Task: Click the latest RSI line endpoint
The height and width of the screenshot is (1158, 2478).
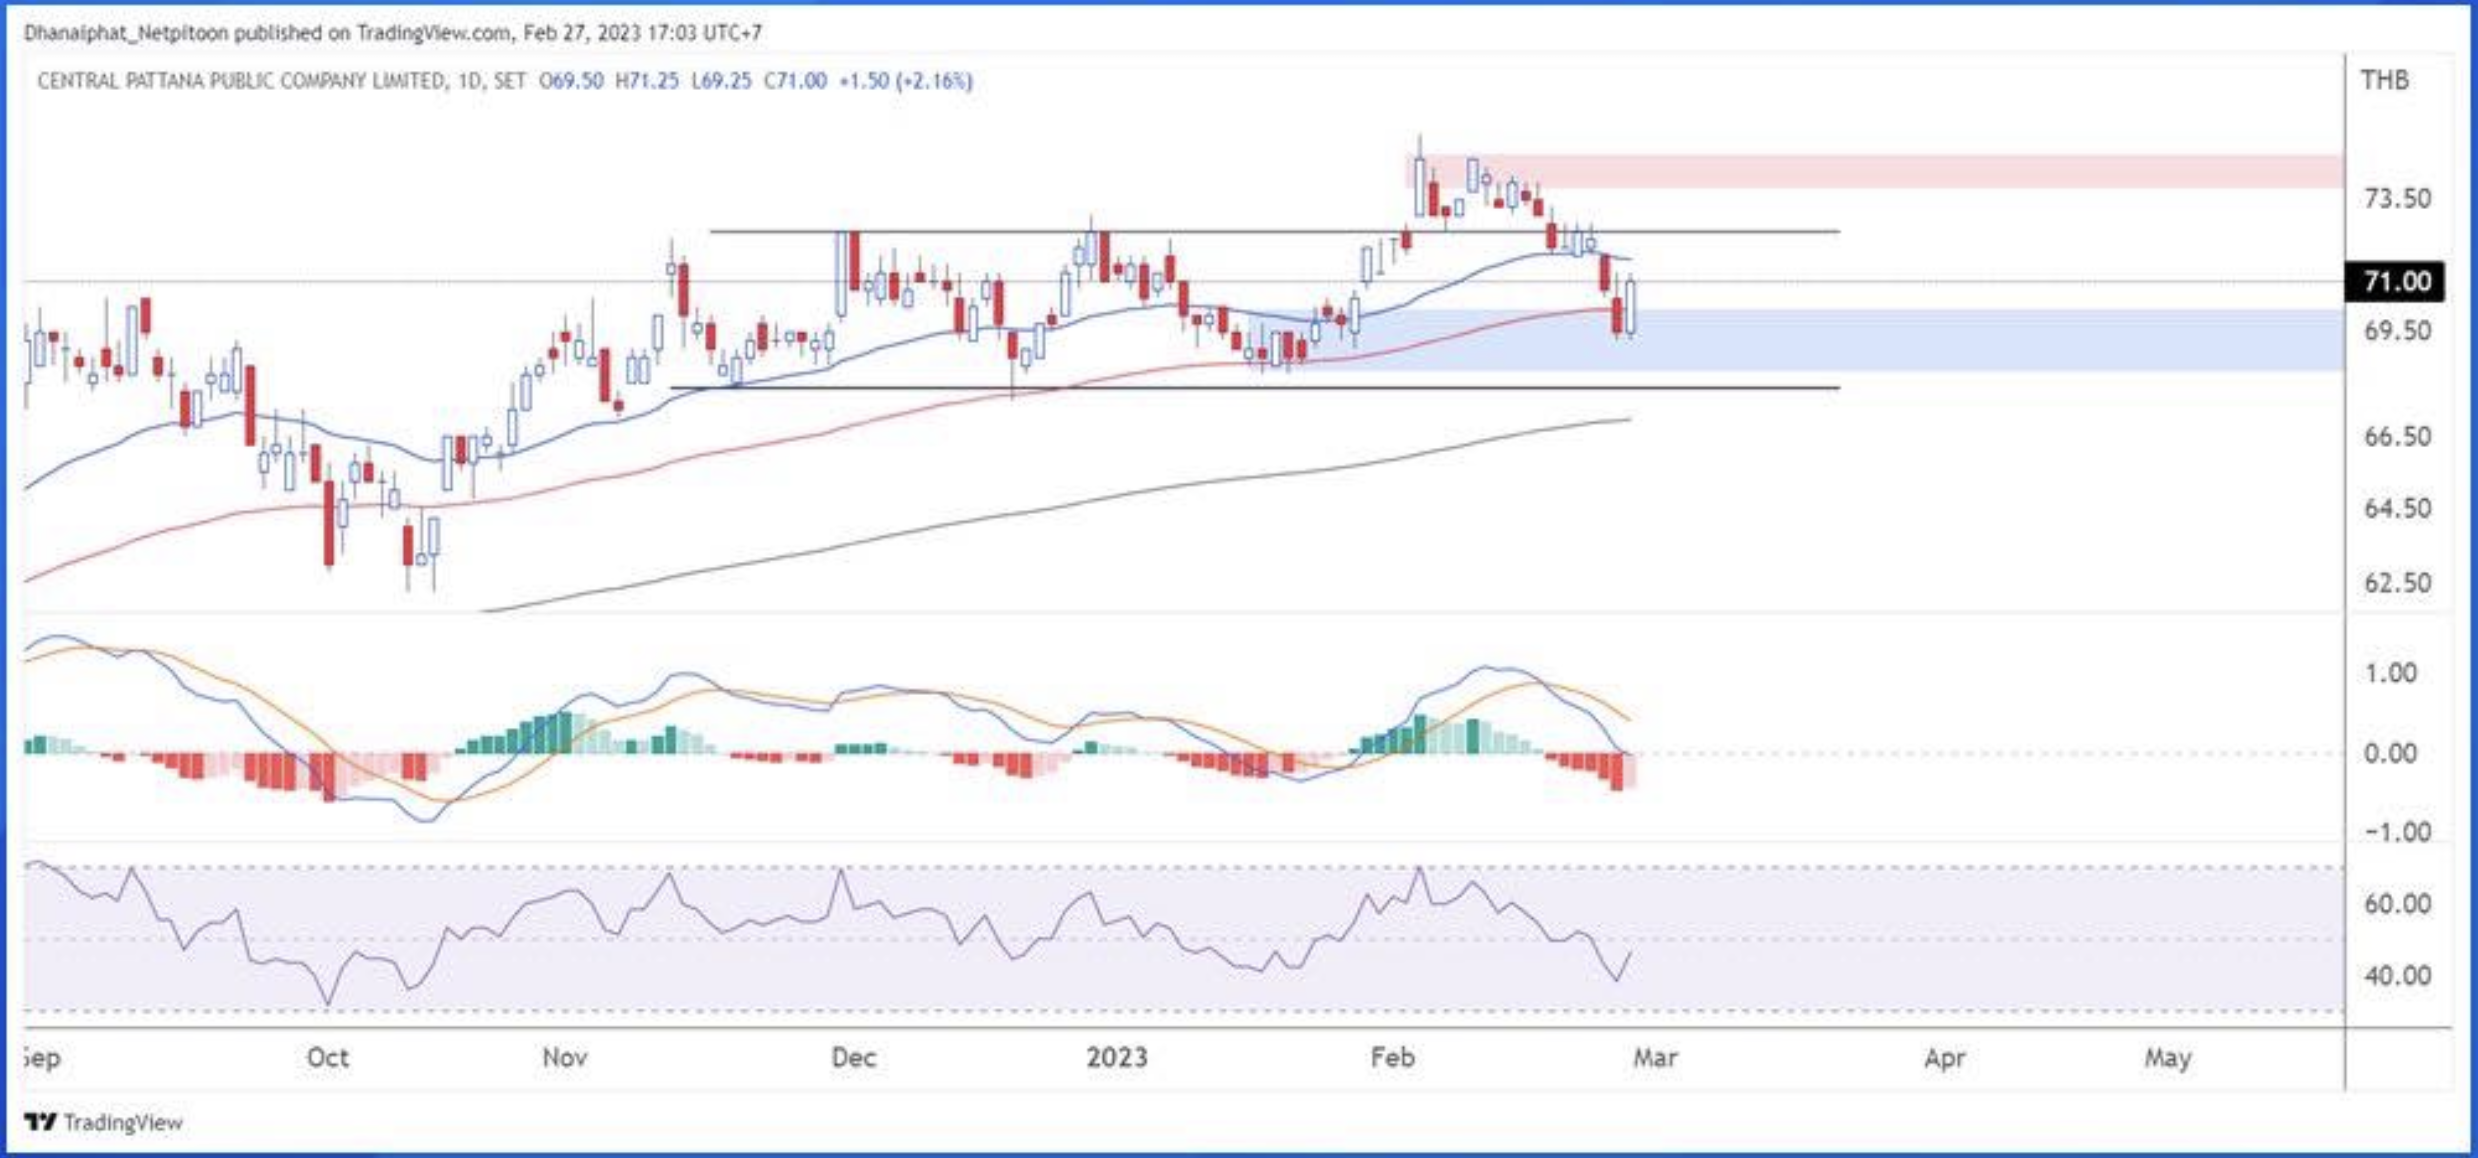Action: tap(1630, 953)
